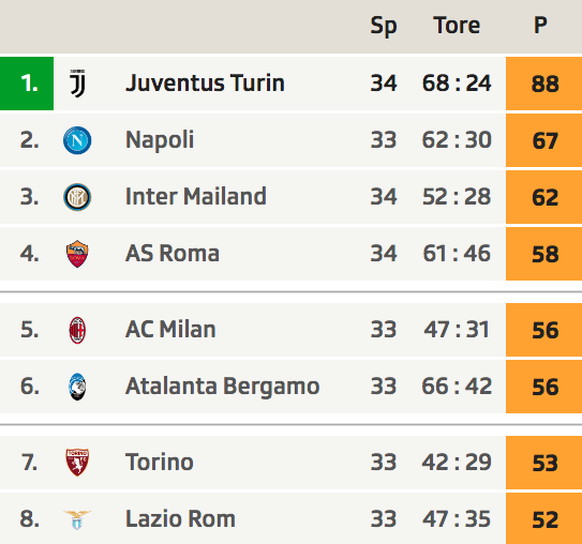The image size is (582, 544).
Task: Click the P points column header
Action: (540, 25)
